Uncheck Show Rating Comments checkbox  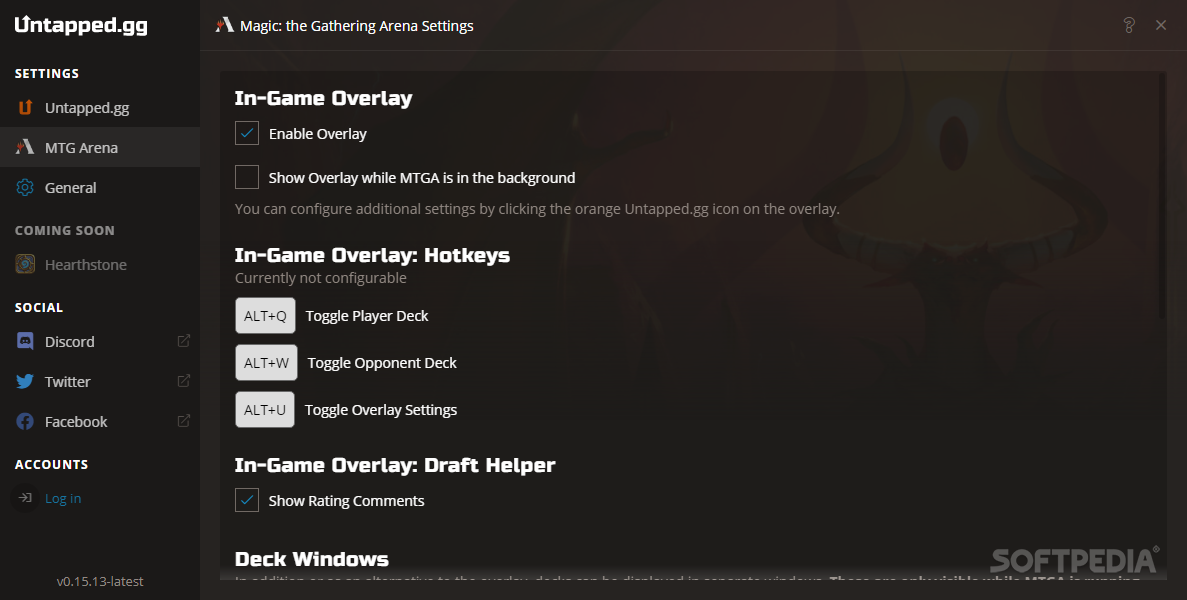pyautogui.click(x=247, y=500)
